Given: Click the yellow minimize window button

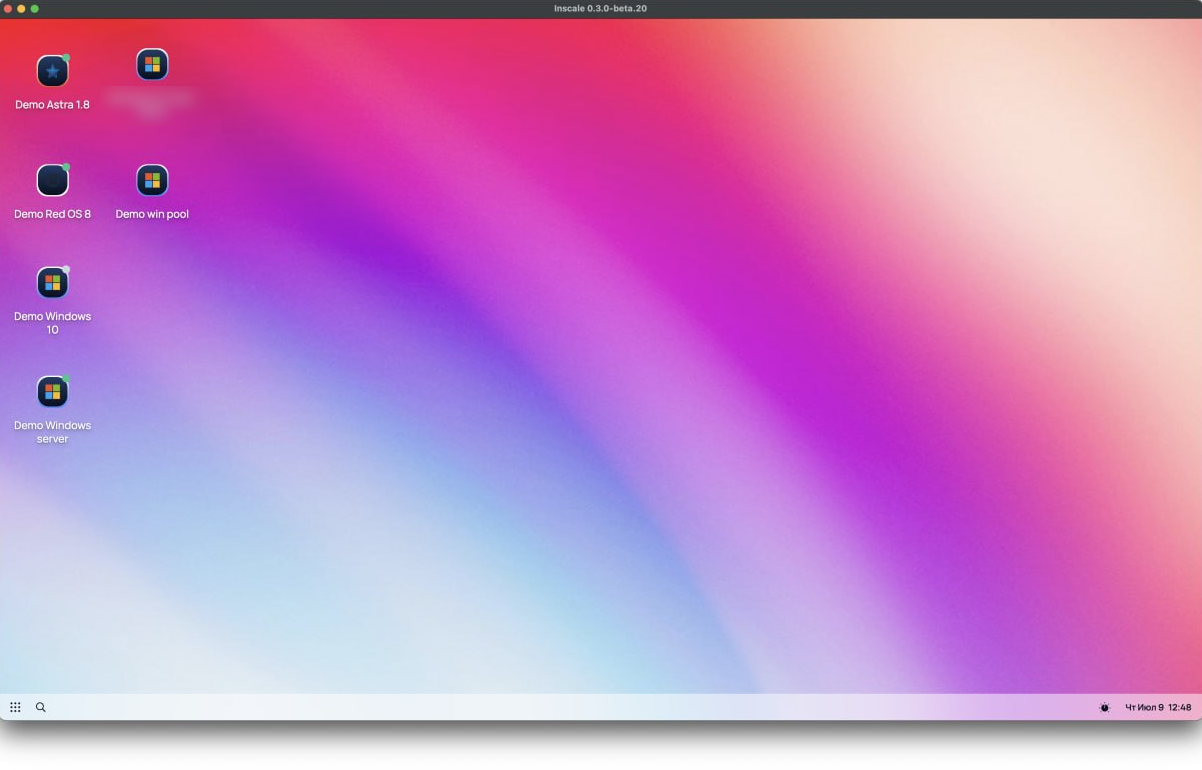Looking at the screenshot, I should (x=21, y=9).
